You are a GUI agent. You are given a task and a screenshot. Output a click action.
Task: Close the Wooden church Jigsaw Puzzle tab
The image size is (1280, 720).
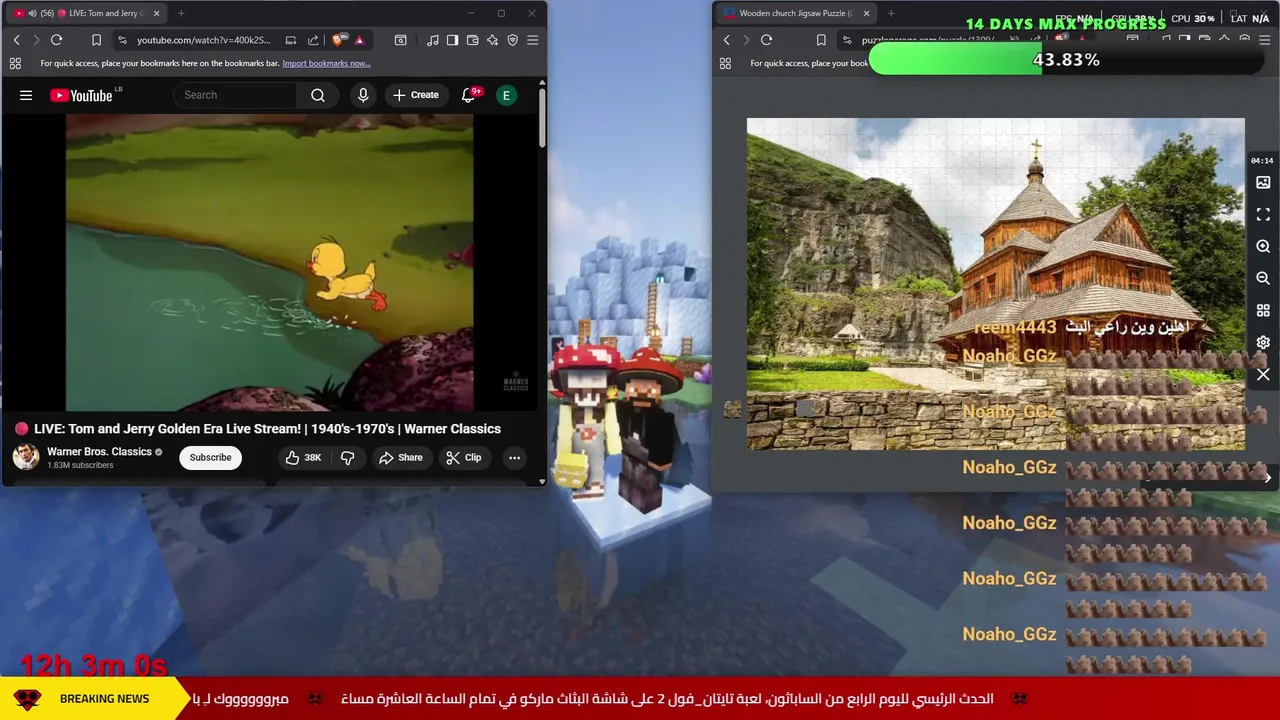pyautogui.click(x=866, y=13)
